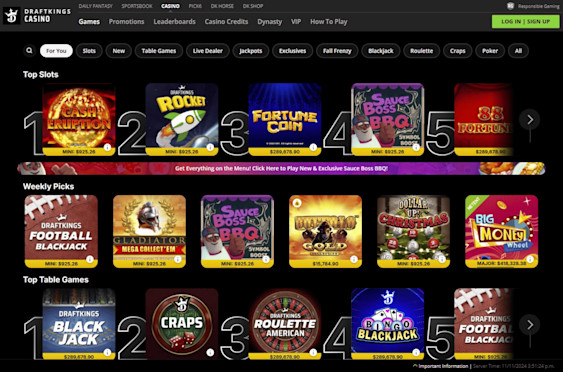Open the Casino Credits nav tab
The image size is (563, 372).
[x=226, y=22]
